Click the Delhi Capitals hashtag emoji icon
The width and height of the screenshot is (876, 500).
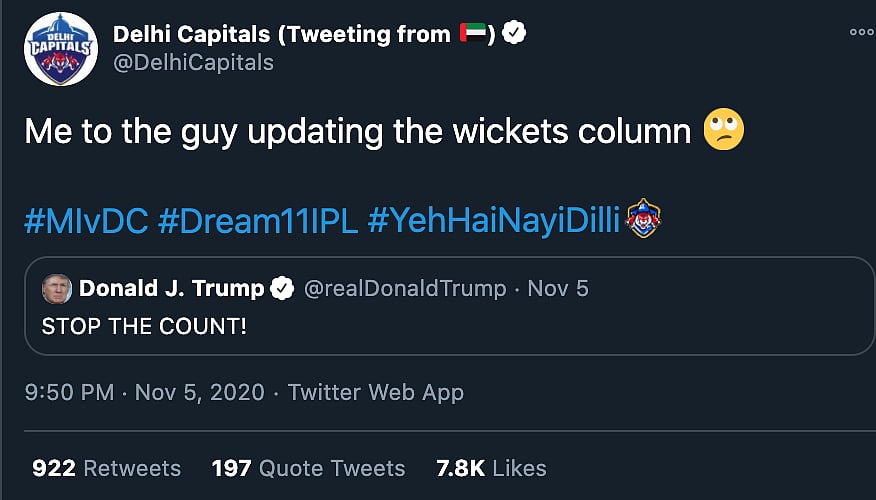click(642, 220)
